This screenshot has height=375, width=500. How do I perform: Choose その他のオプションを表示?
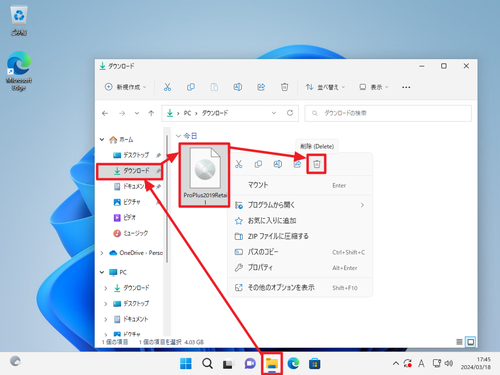[300, 288]
